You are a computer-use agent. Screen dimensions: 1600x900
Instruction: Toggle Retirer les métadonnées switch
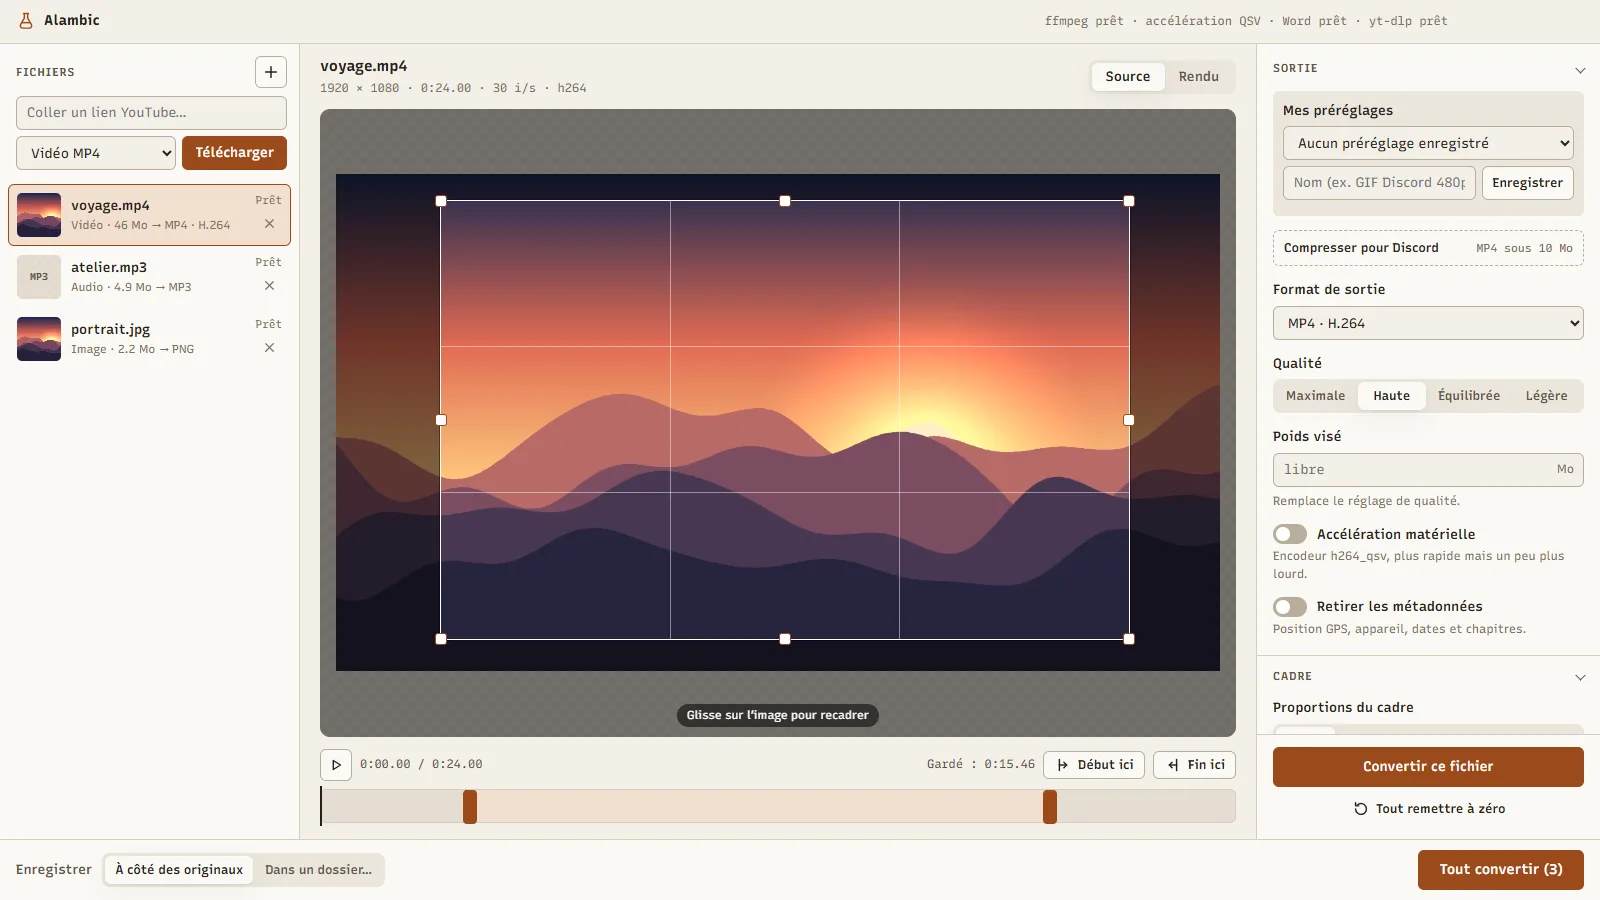click(x=1290, y=607)
